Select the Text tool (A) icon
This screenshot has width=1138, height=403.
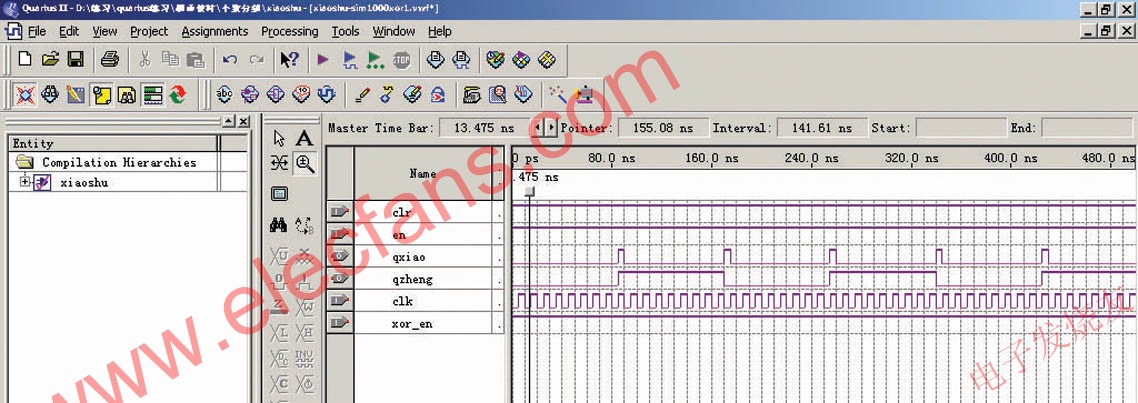(304, 138)
